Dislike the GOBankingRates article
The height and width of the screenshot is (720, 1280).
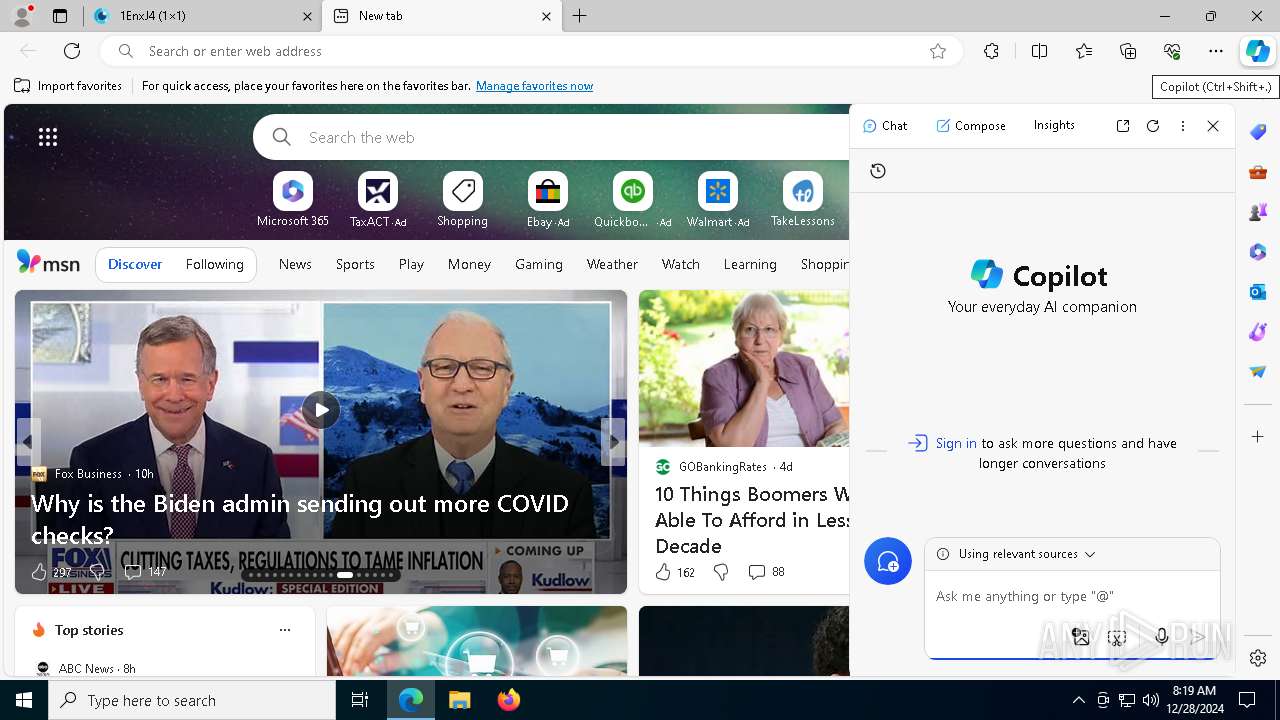[x=721, y=572]
